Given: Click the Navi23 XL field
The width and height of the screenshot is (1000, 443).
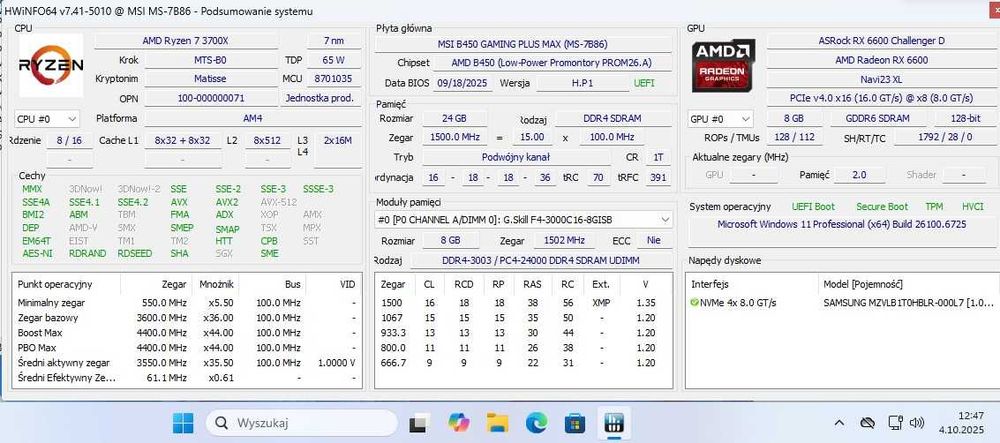Looking at the screenshot, I should point(881,79).
